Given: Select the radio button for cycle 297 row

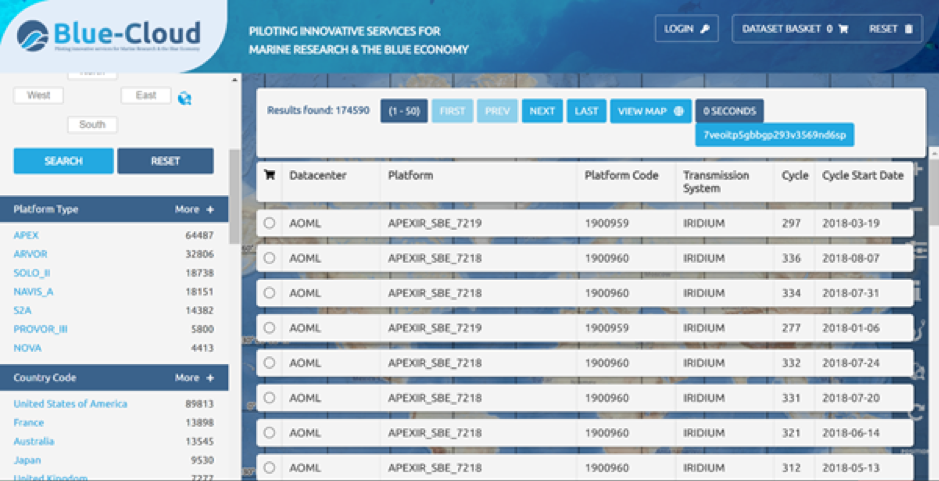Looking at the screenshot, I should pyautogui.click(x=269, y=223).
